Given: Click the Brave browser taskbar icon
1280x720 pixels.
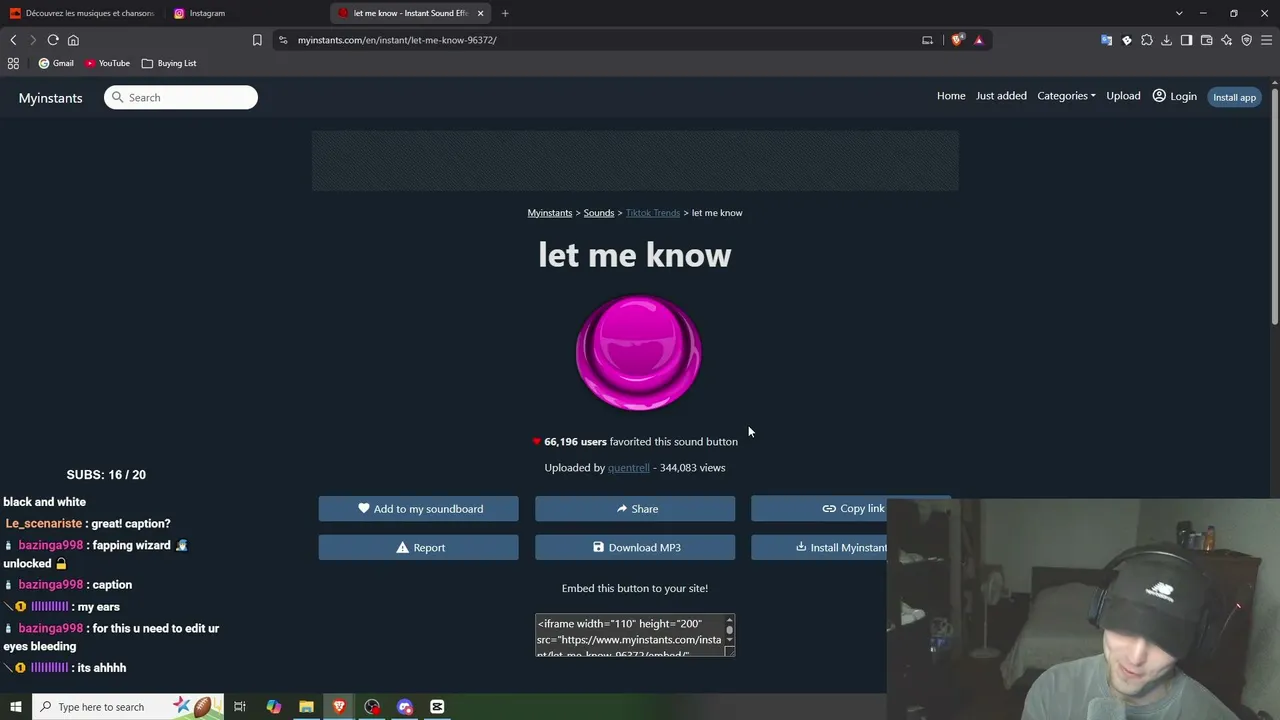Looking at the screenshot, I should [x=339, y=707].
